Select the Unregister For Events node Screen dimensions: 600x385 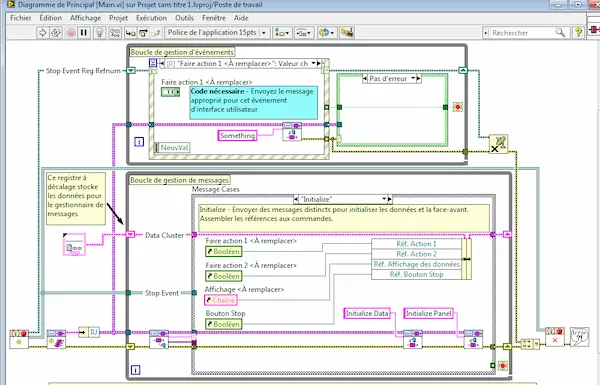coord(499,144)
